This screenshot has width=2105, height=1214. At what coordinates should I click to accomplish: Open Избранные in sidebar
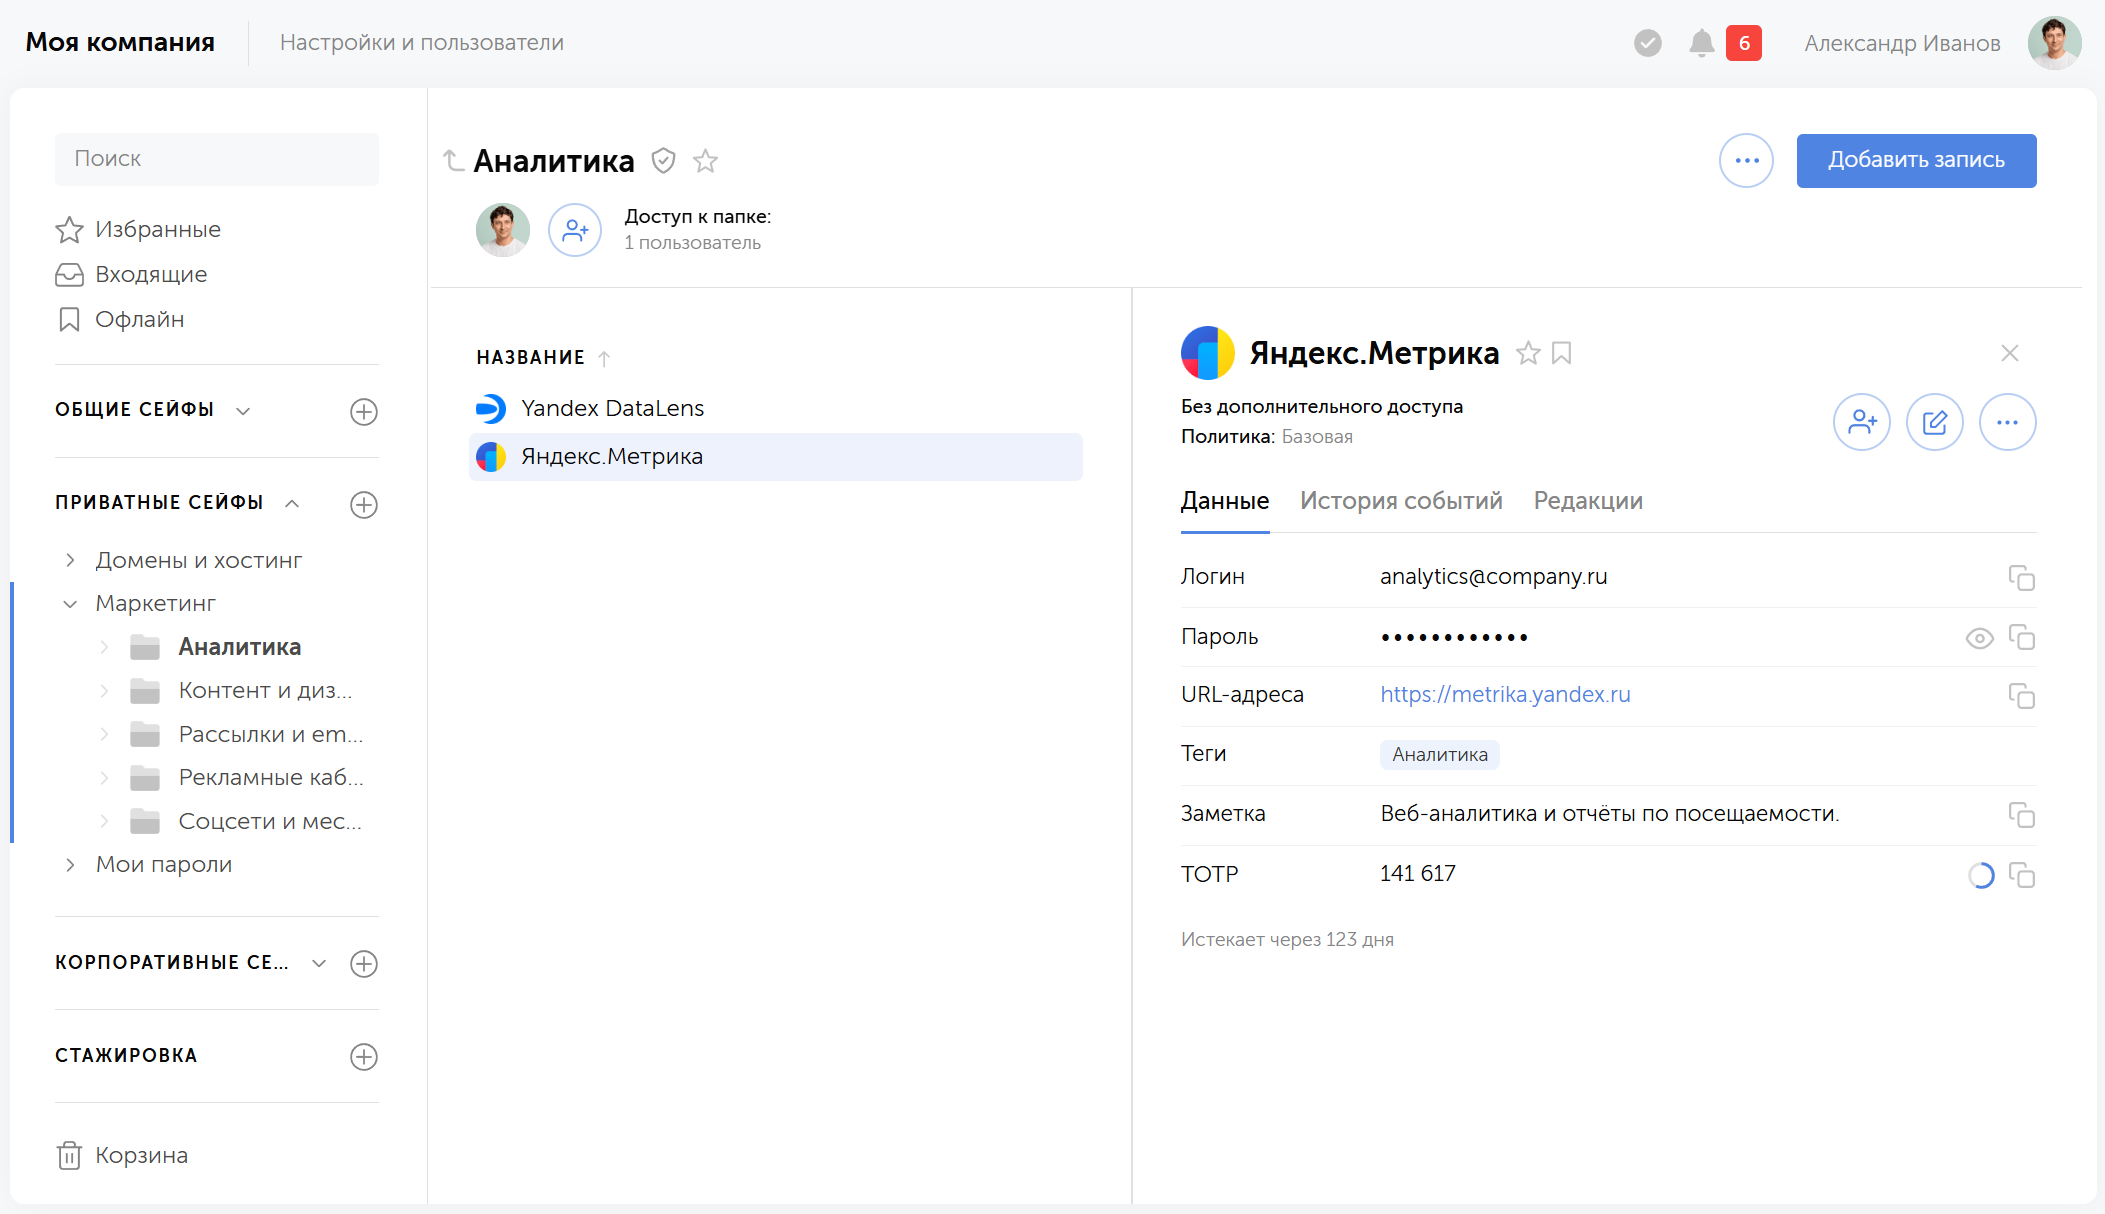point(138,230)
